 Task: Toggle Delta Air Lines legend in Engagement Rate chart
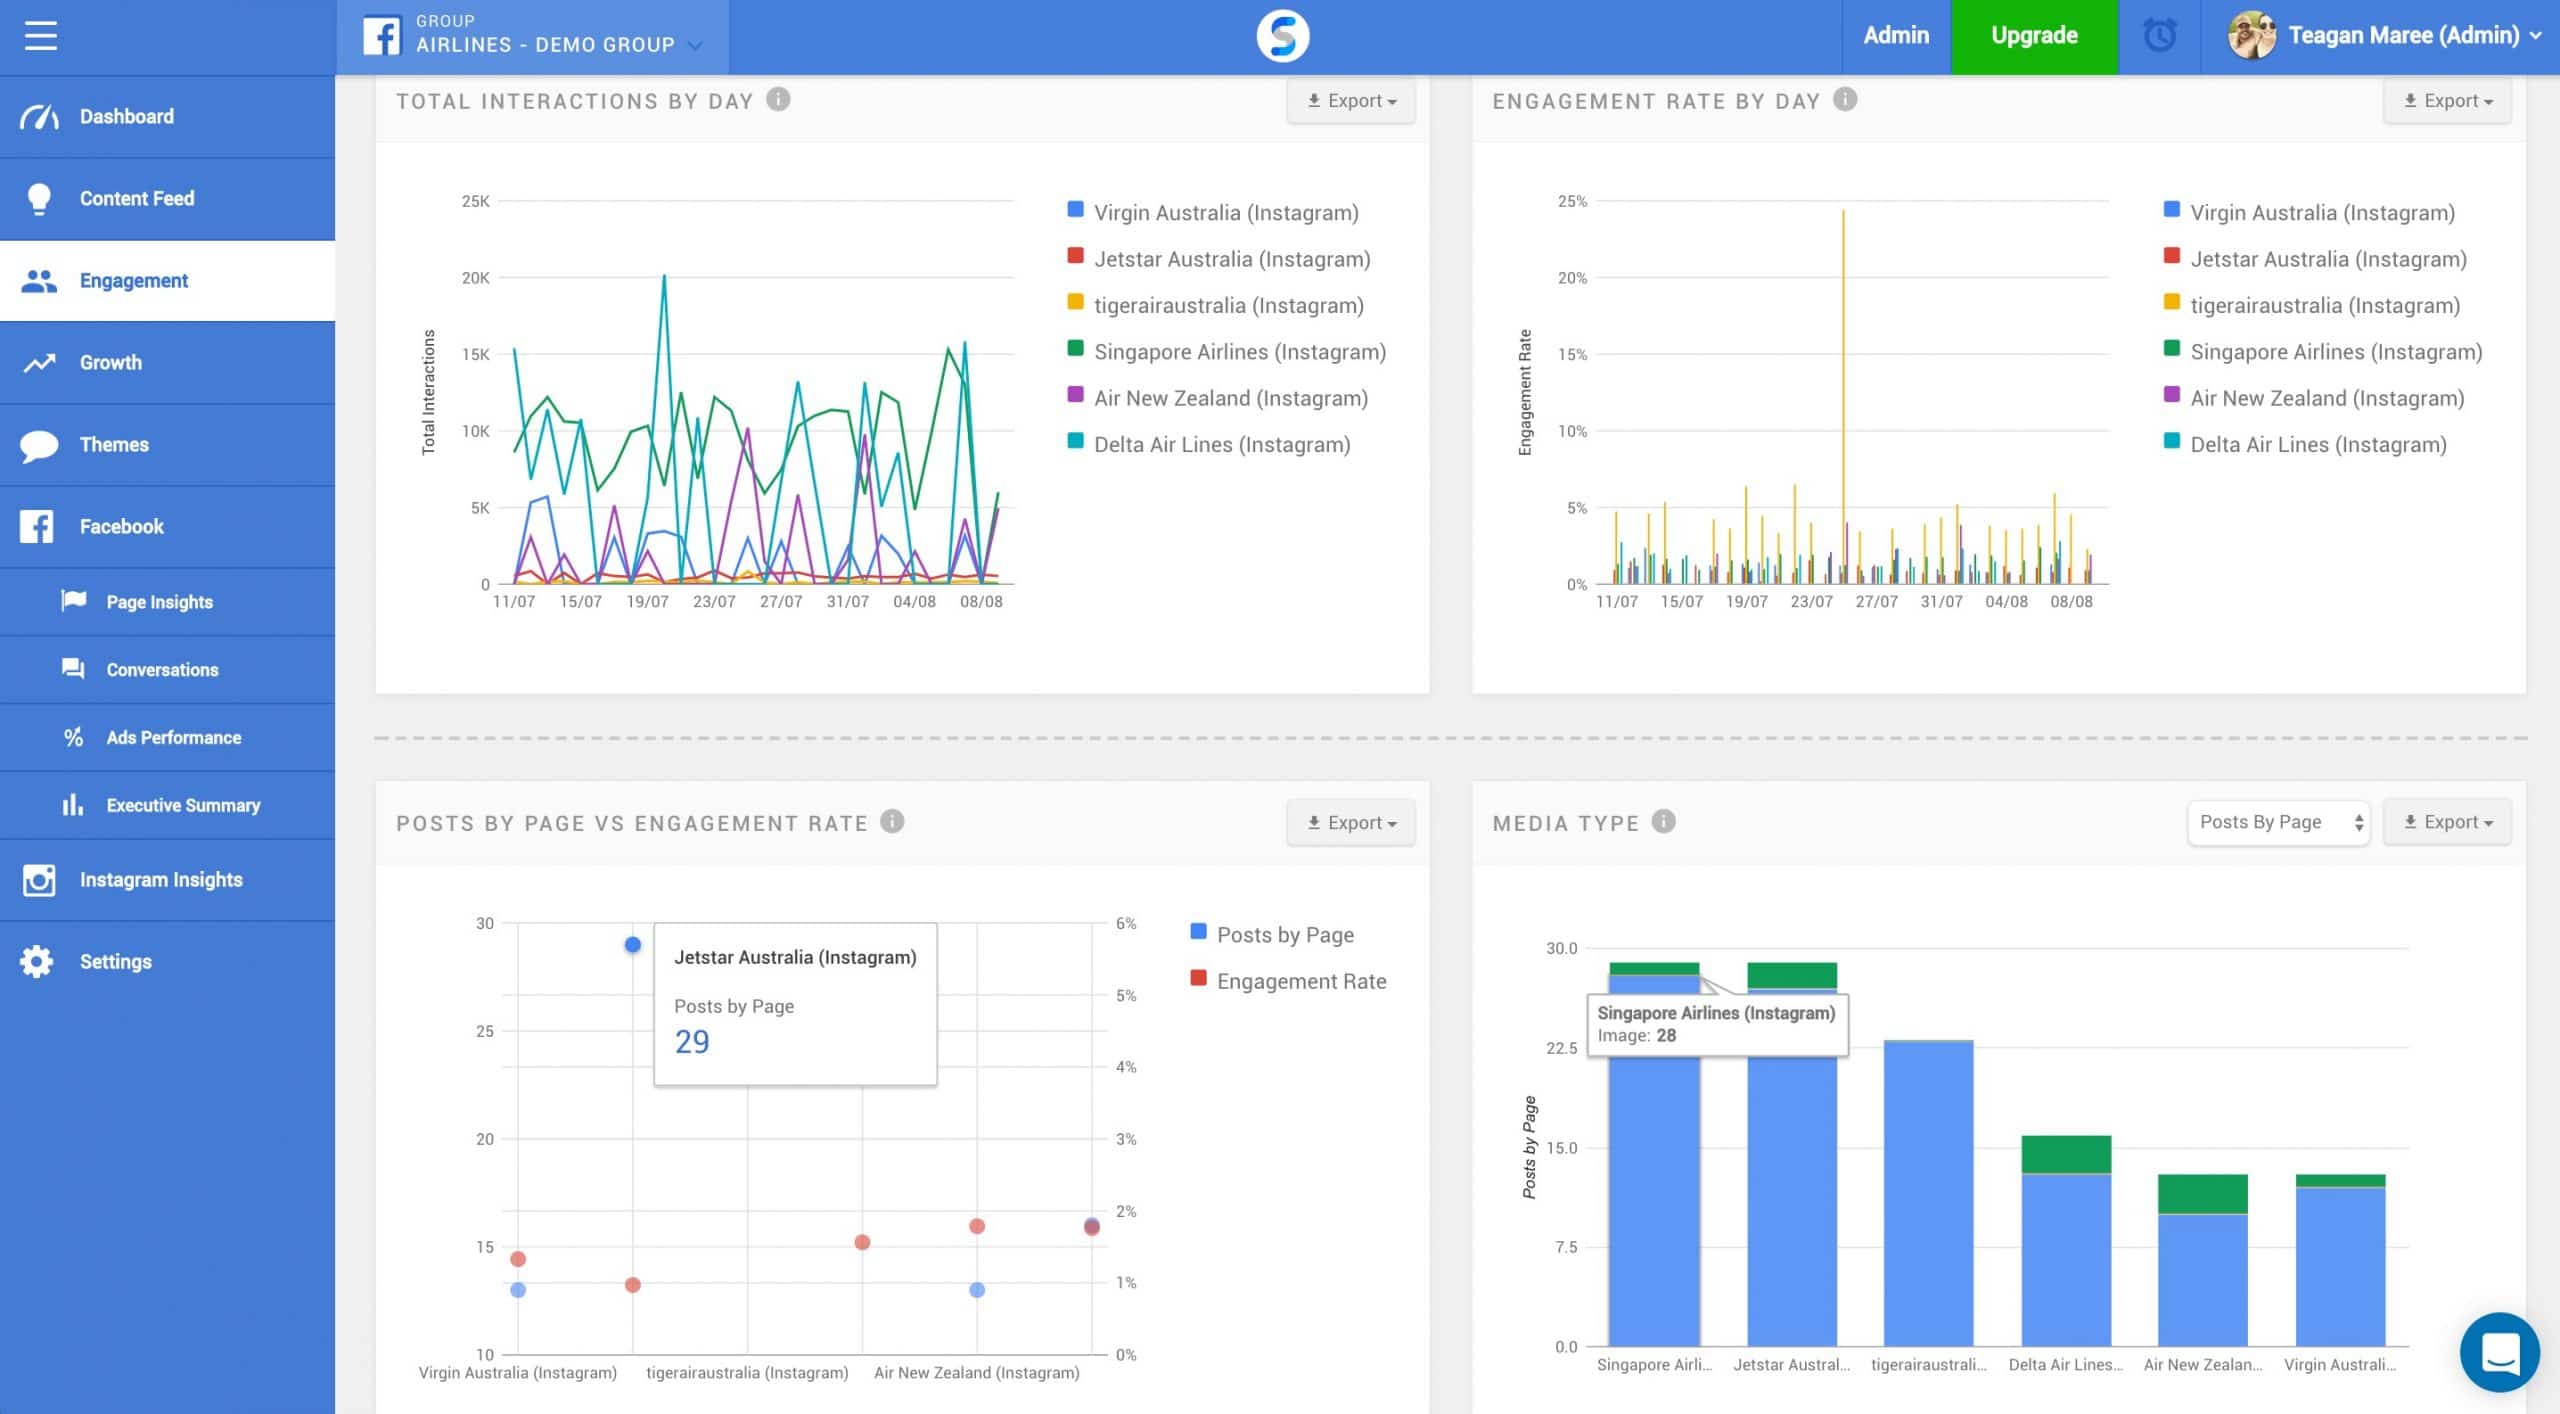pyautogui.click(x=2306, y=445)
